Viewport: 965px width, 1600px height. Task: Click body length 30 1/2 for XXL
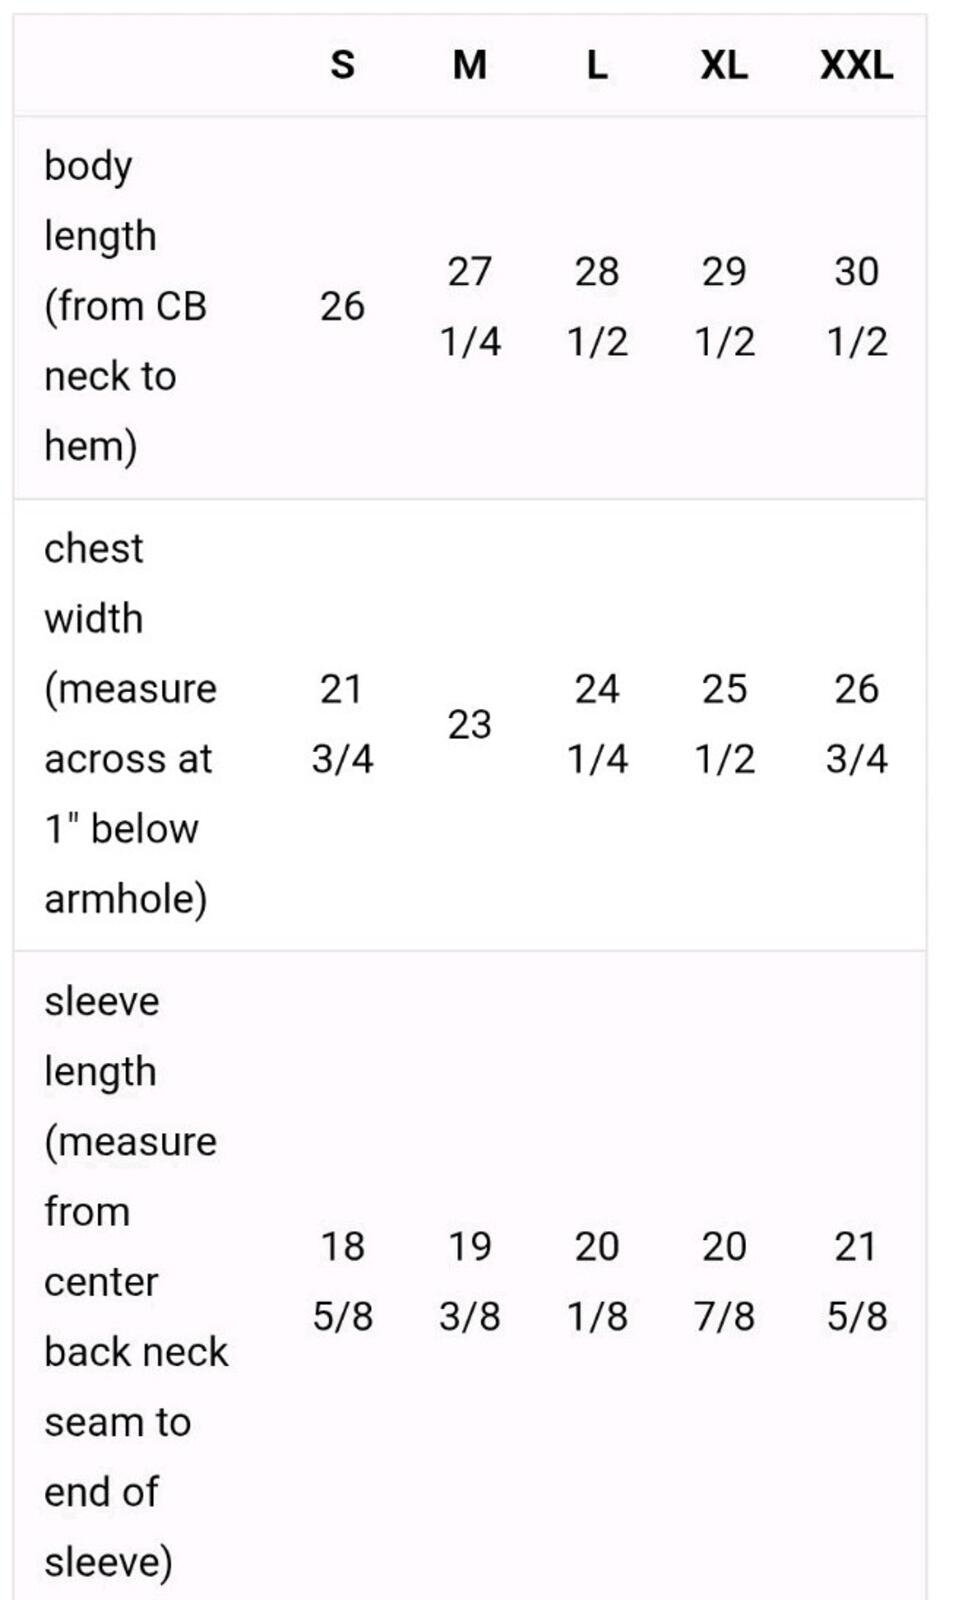pos(857,307)
